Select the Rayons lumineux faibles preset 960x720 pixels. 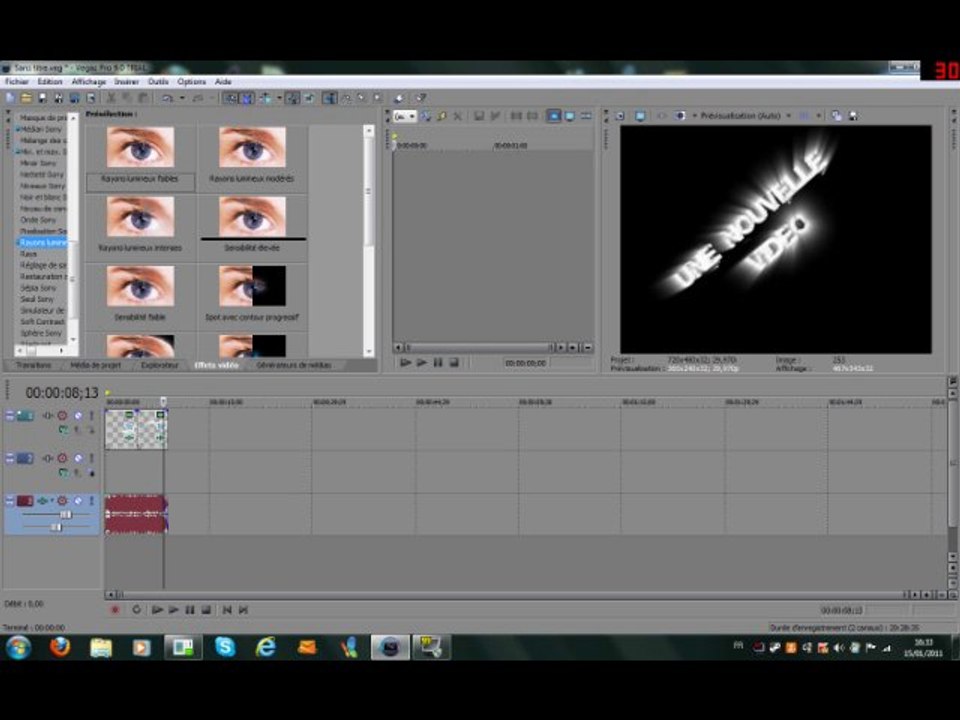(x=140, y=157)
